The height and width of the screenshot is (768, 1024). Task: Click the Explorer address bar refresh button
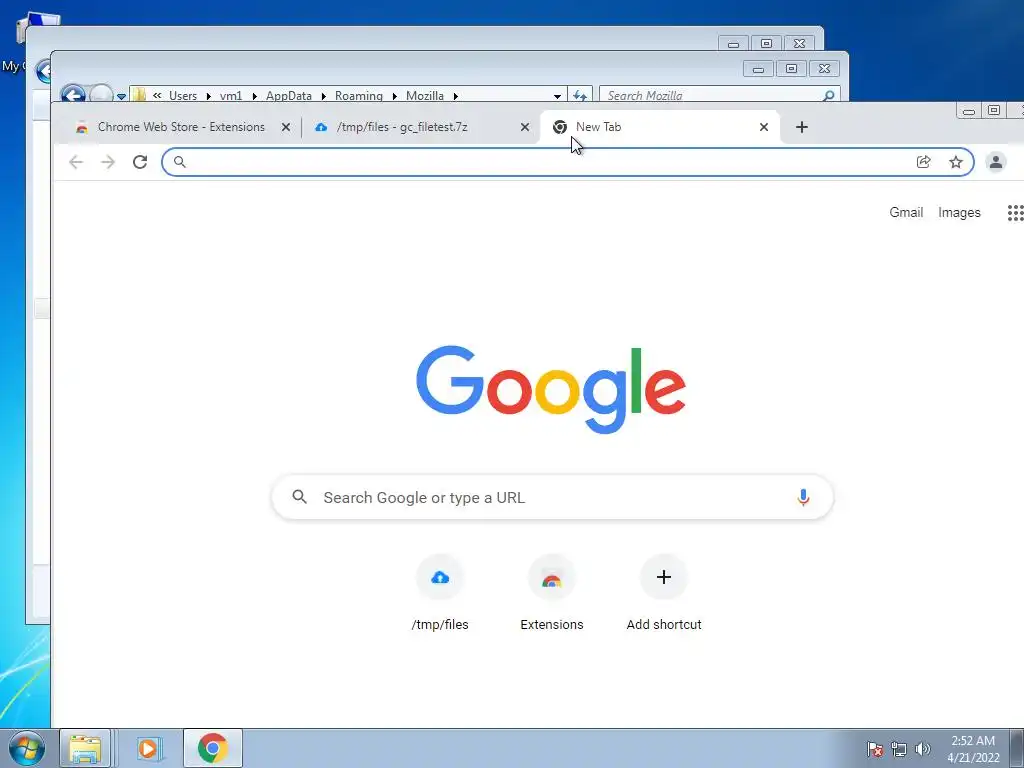(580, 95)
